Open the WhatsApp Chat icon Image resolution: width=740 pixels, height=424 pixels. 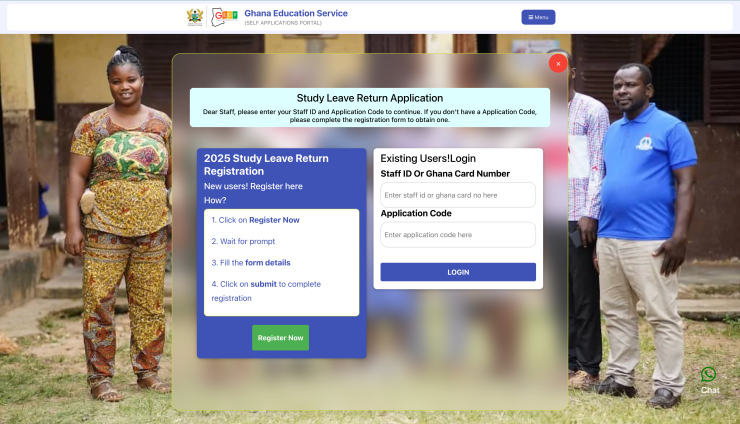coord(708,374)
